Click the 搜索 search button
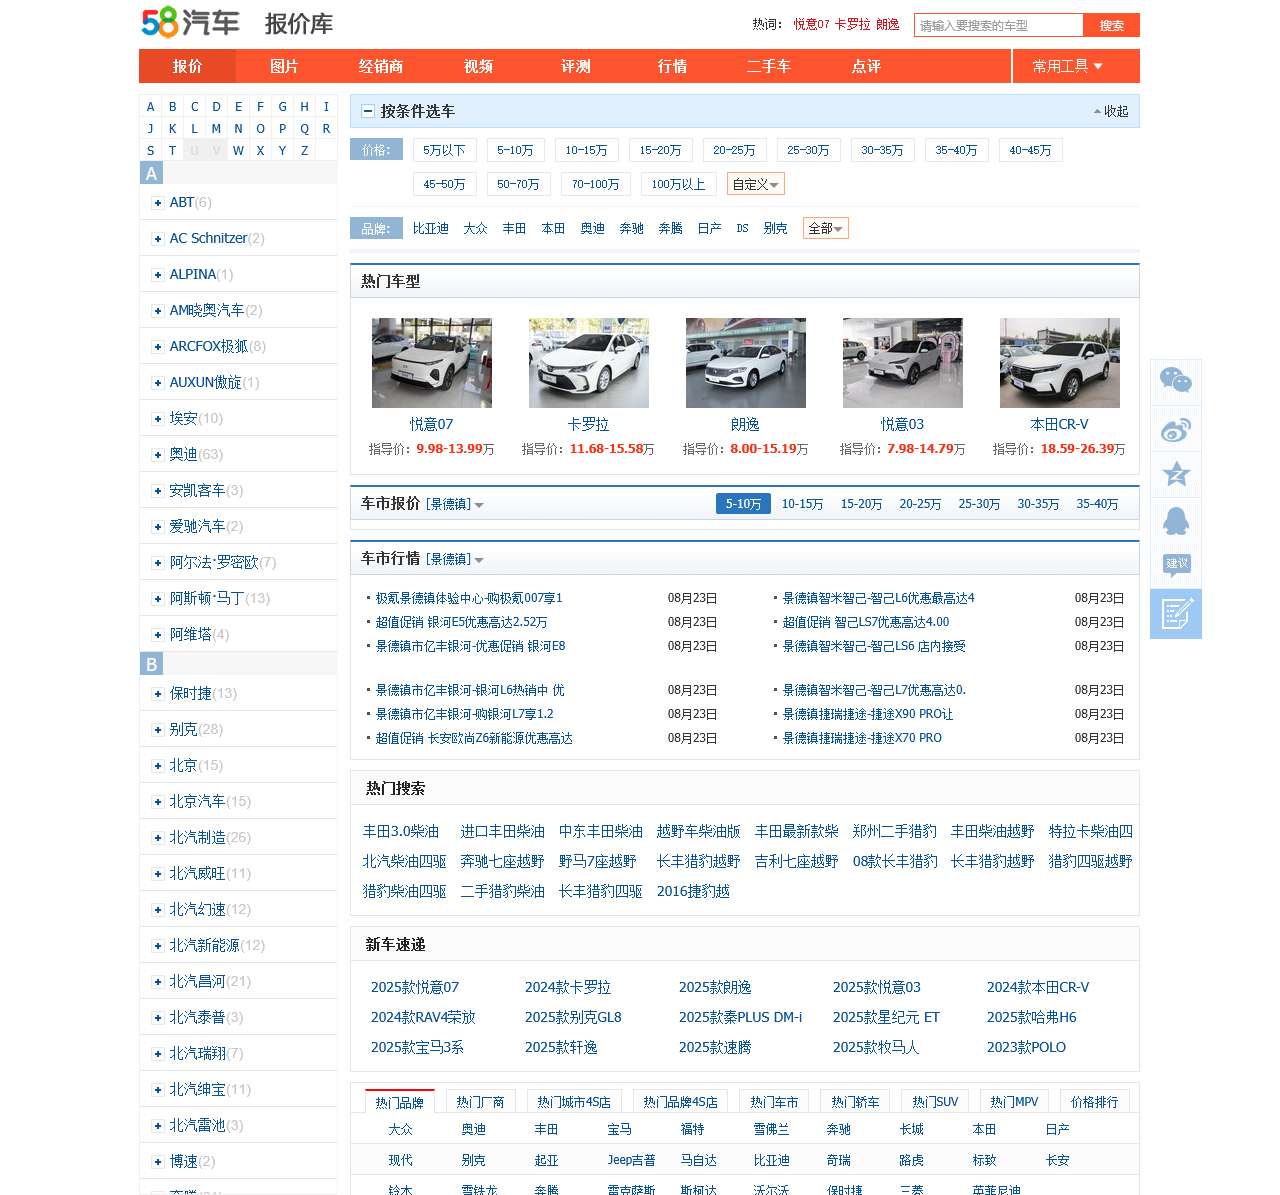 coord(1111,25)
